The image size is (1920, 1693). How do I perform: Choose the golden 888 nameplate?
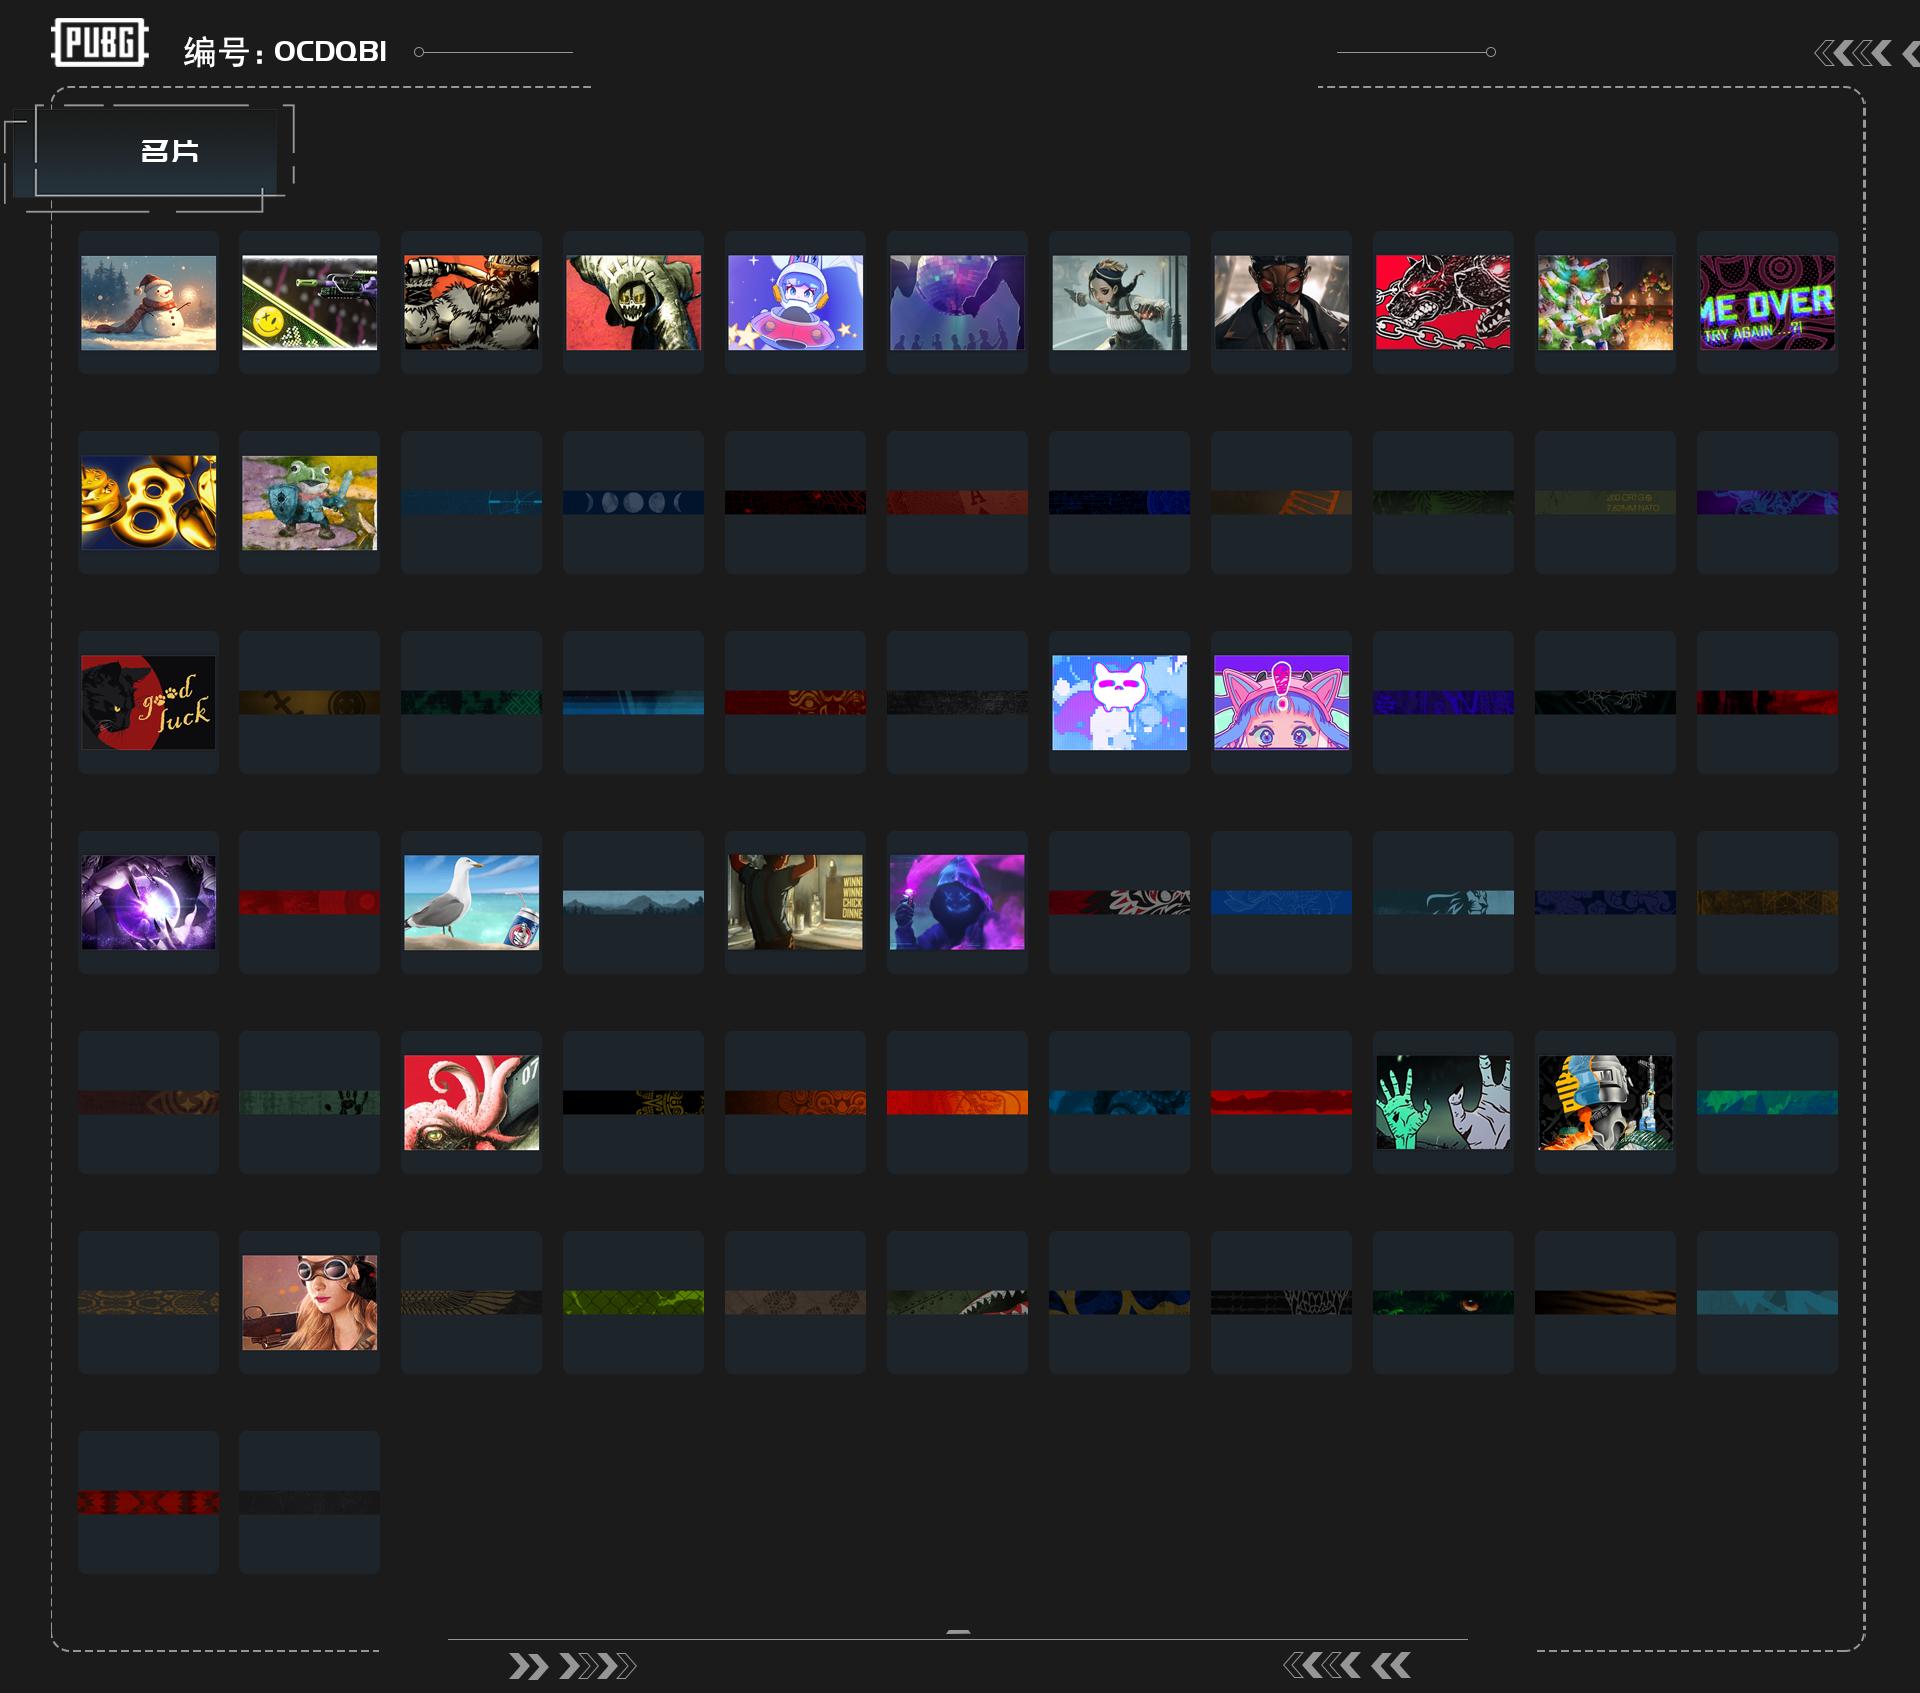(148, 502)
